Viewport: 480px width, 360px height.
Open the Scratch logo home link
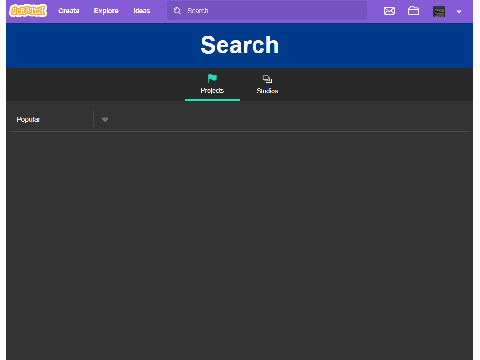(28, 11)
